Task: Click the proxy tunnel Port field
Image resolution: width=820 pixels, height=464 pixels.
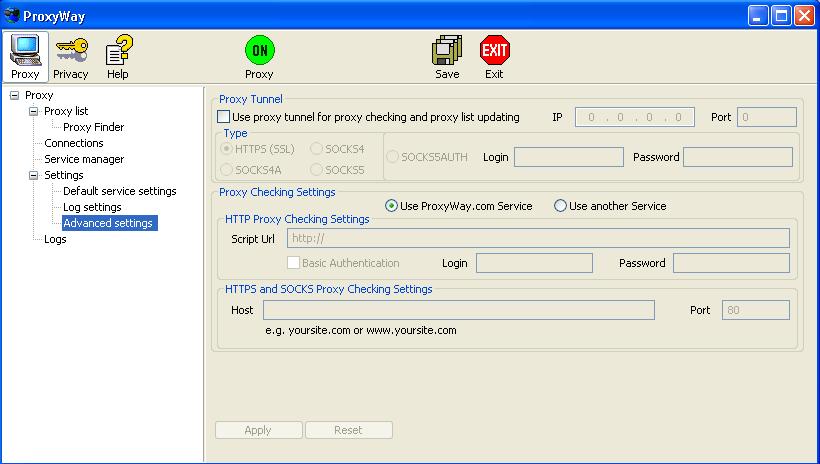Action: point(767,117)
